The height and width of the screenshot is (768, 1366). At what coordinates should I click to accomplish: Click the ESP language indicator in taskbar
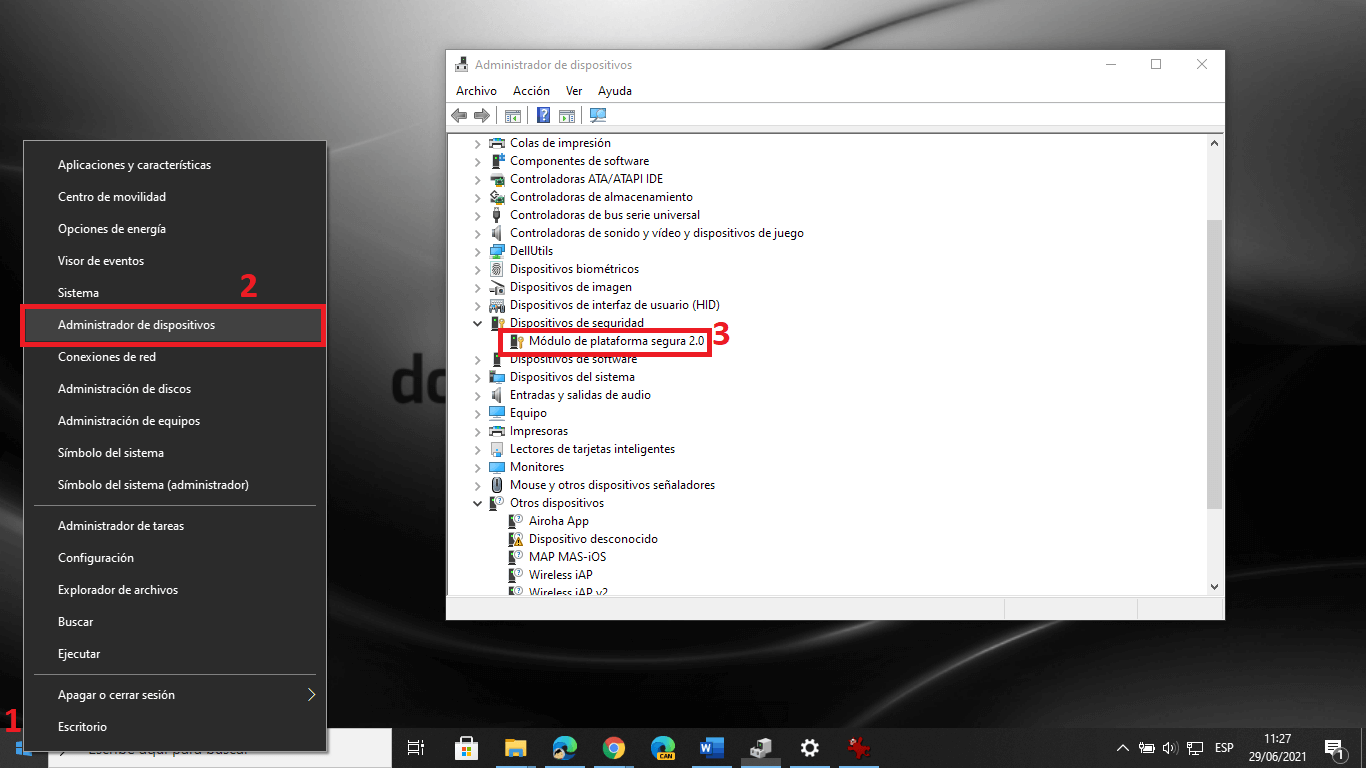point(1224,747)
